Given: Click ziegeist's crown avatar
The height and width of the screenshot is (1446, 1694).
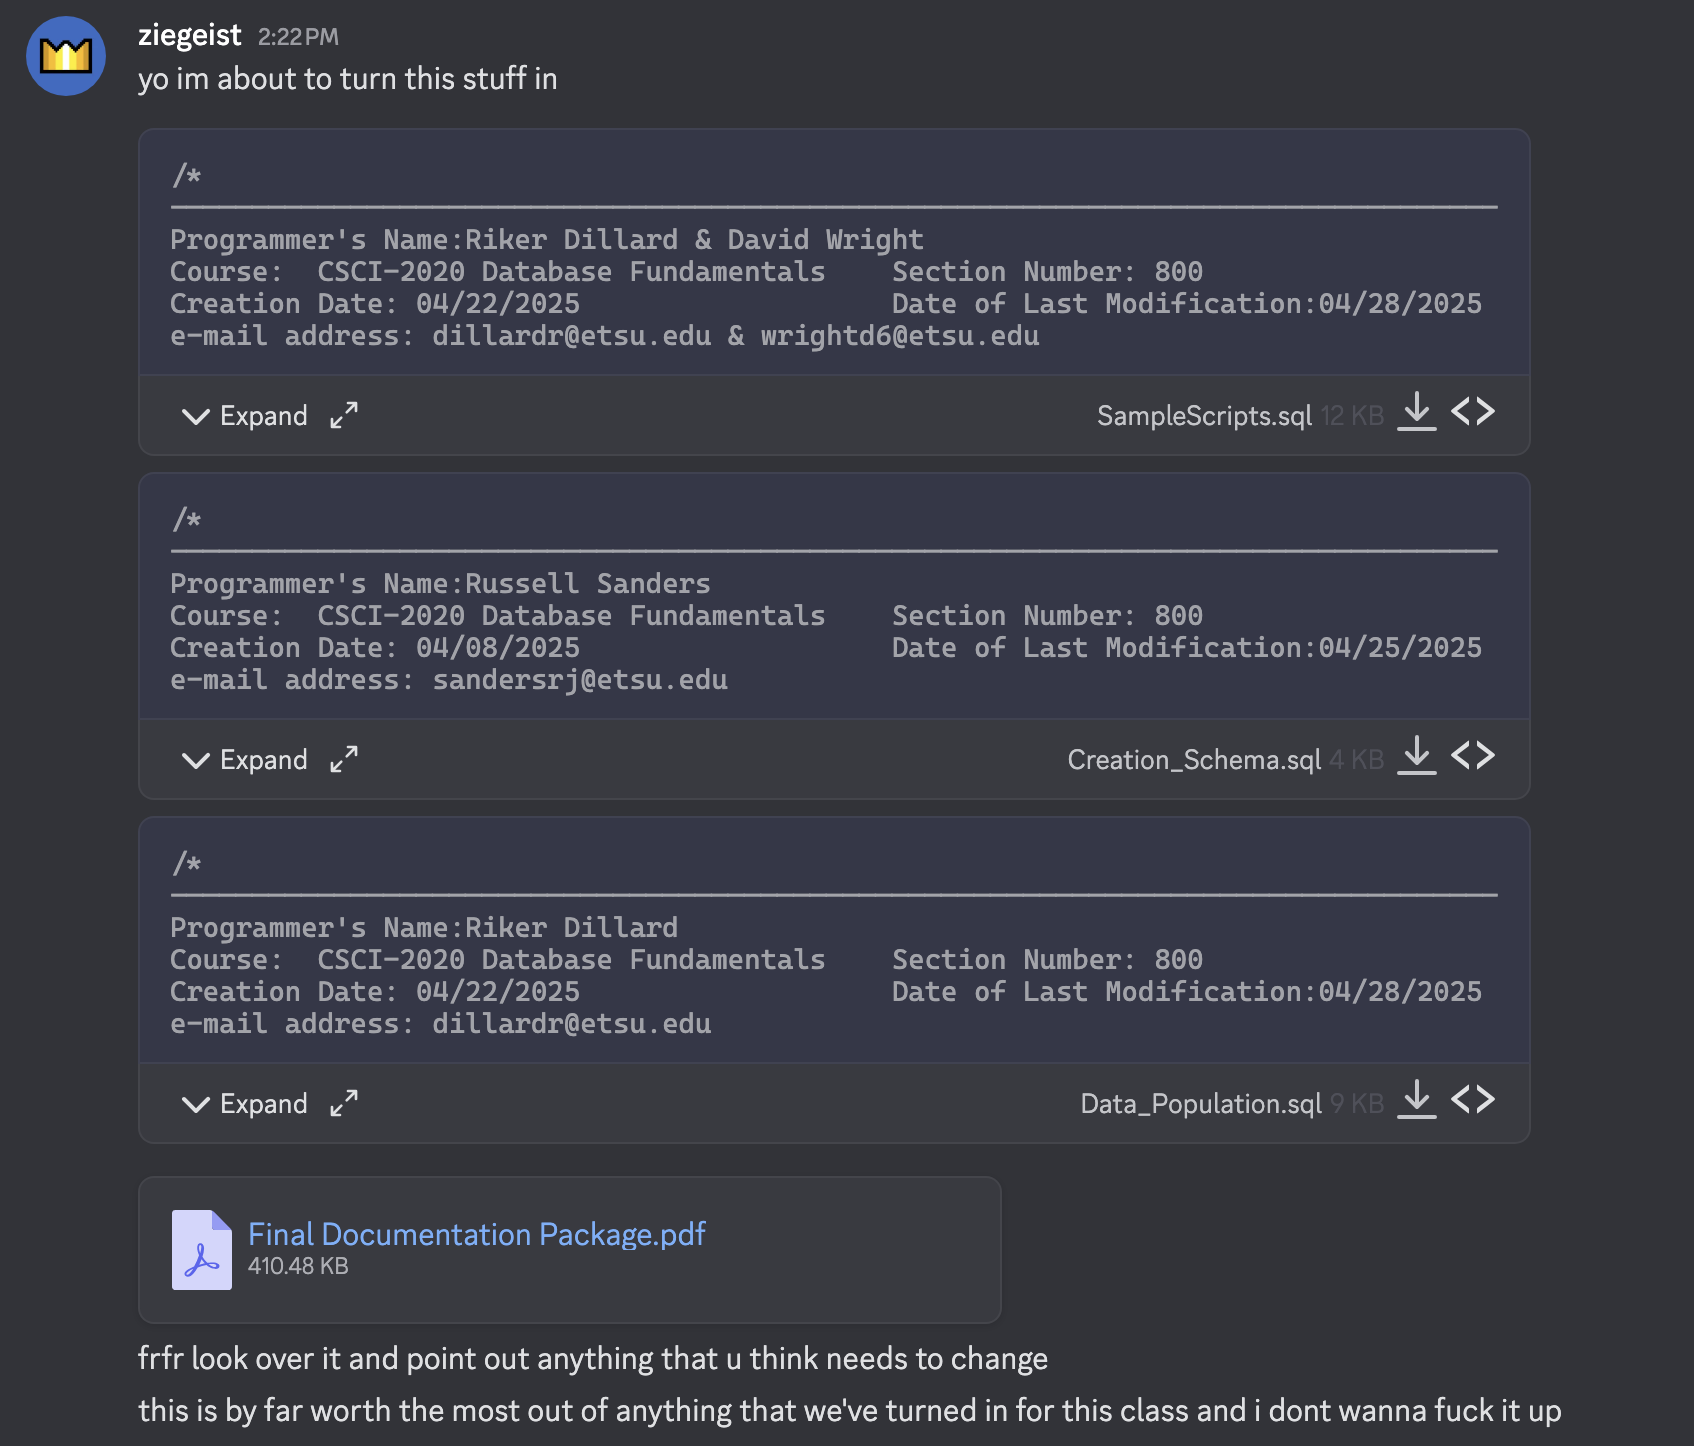Looking at the screenshot, I should (66, 56).
